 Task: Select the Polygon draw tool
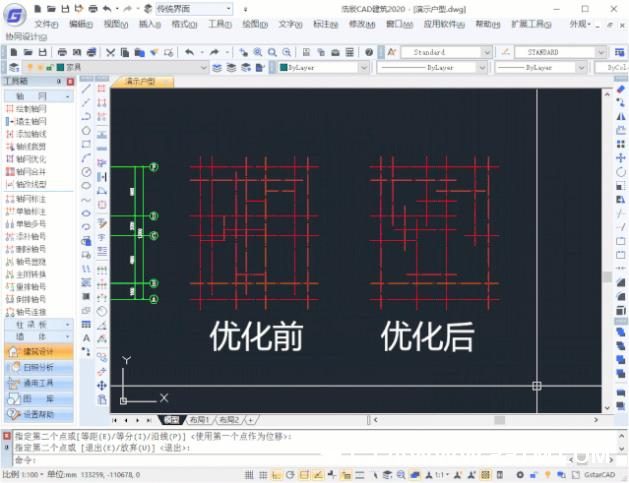pos(86,130)
